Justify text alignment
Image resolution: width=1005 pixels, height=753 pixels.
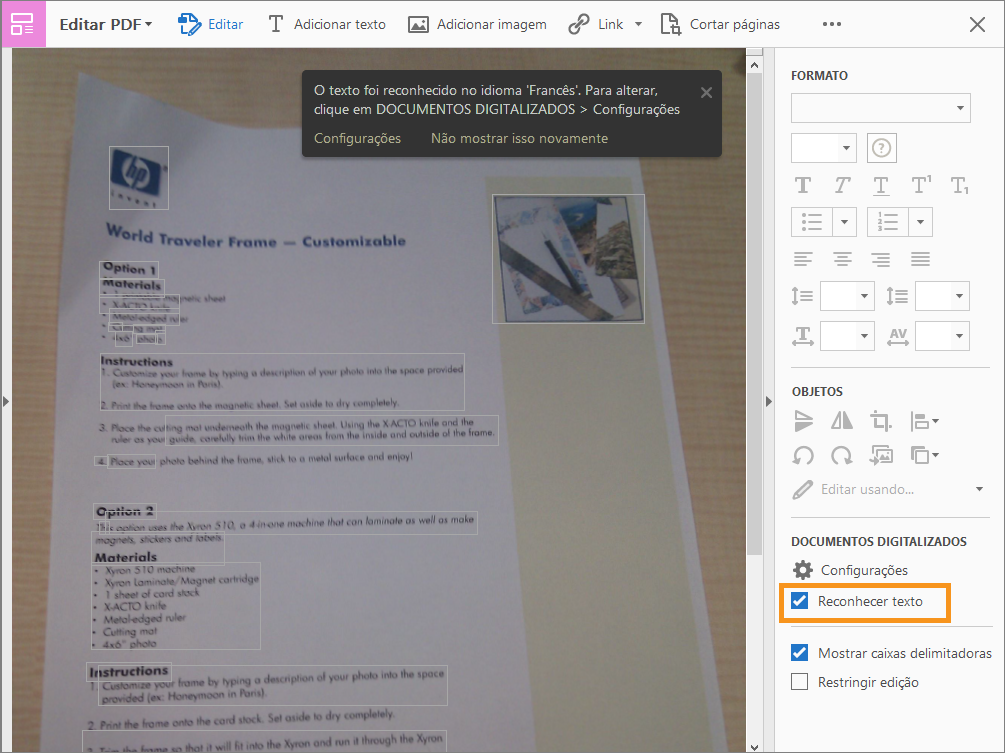coord(920,259)
